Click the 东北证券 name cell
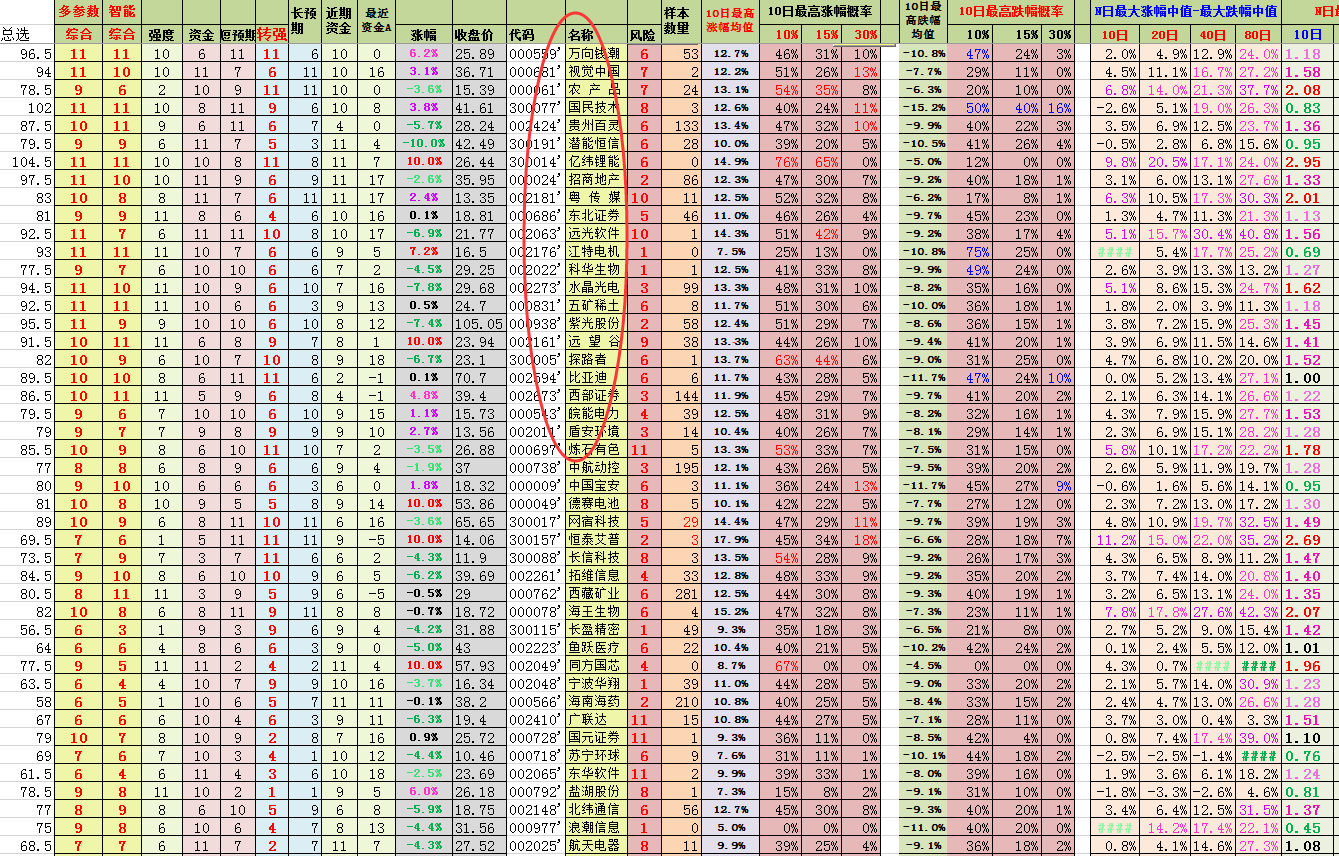Image resolution: width=1339 pixels, height=856 pixels. click(596, 215)
